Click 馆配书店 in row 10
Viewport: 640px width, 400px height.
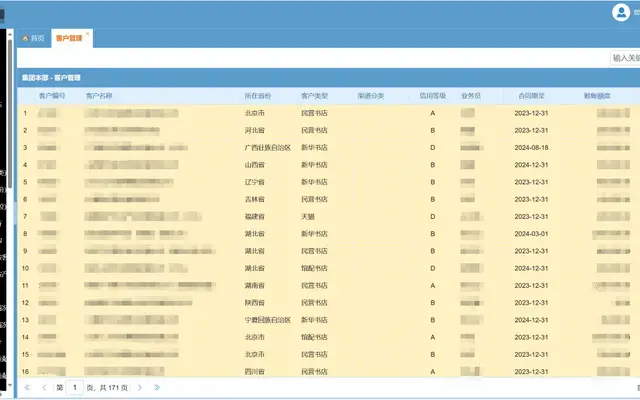pos(314,268)
